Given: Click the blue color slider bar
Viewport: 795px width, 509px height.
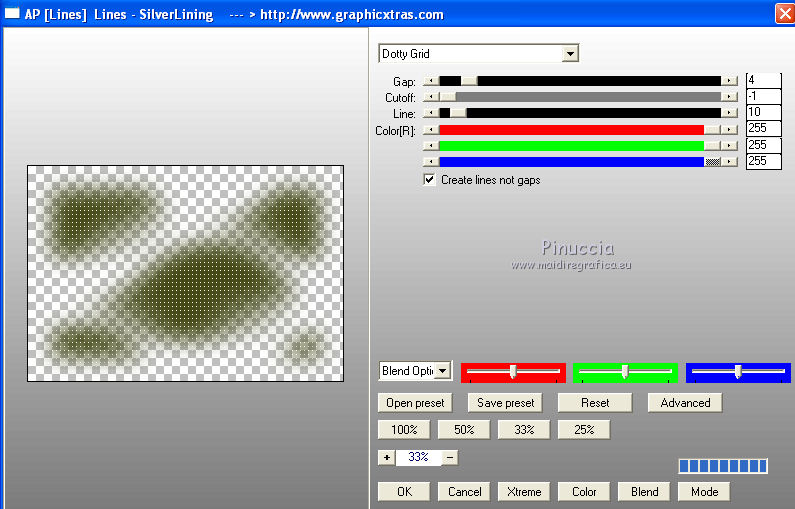Looking at the screenshot, I should point(580,162).
